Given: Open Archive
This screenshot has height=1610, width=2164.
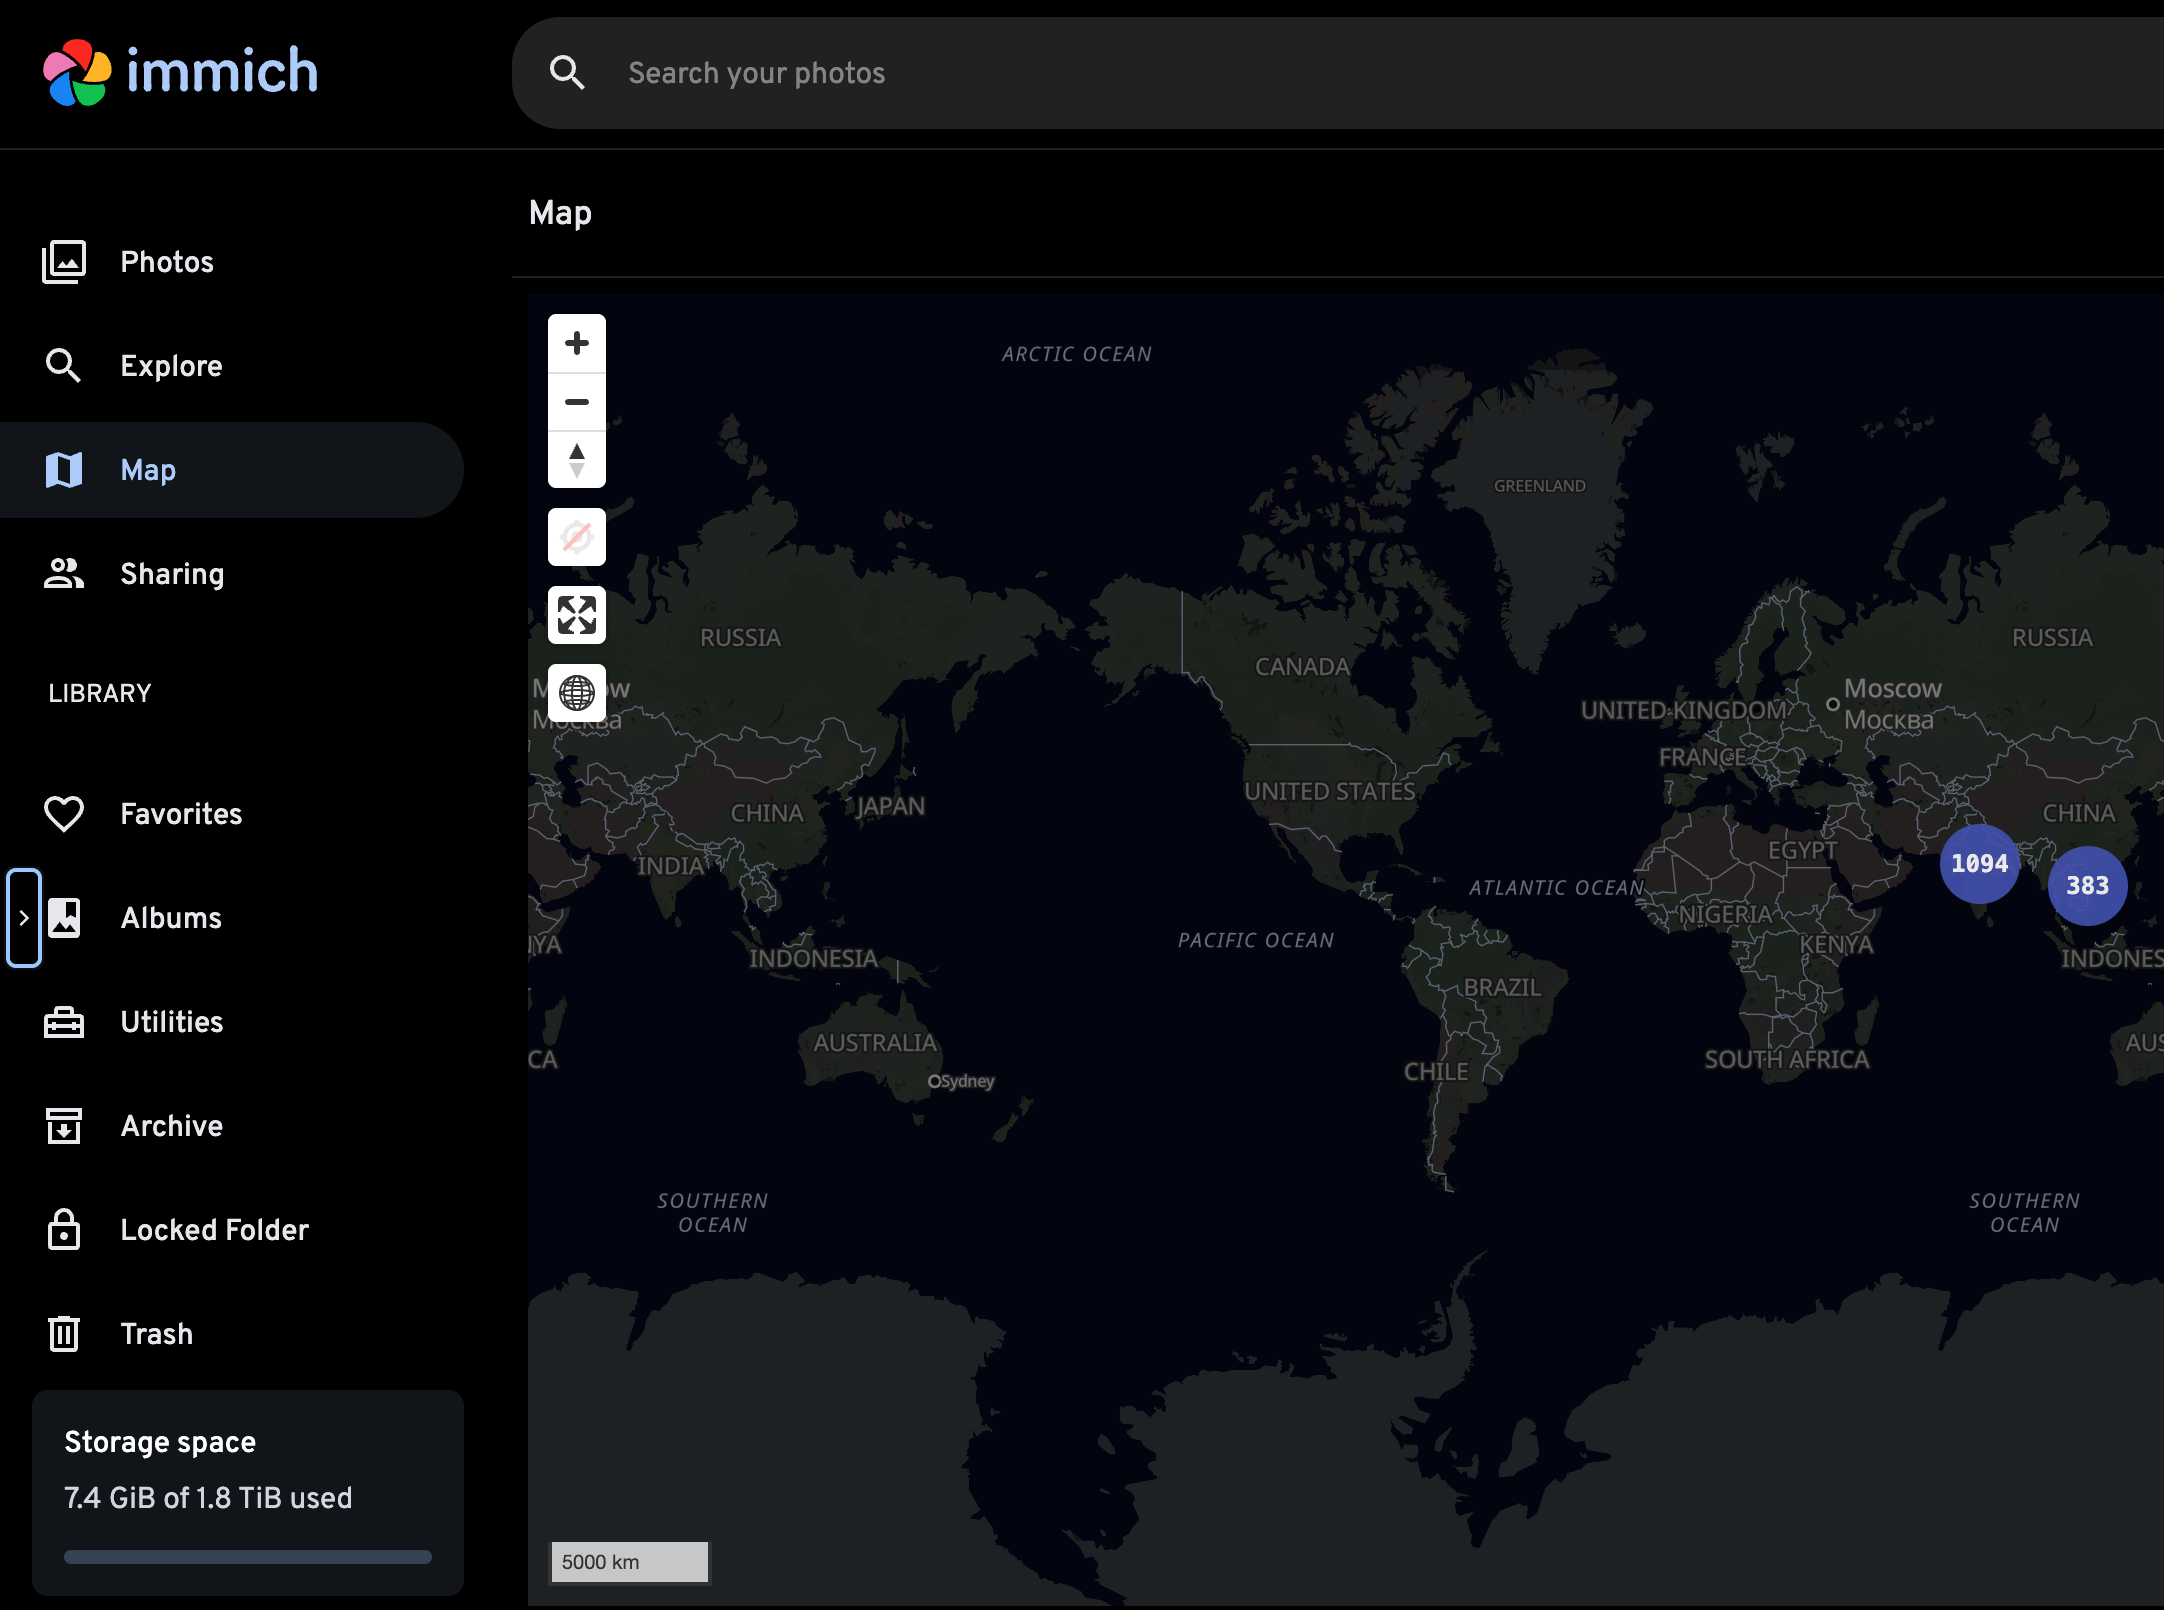Looking at the screenshot, I should (x=232, y=1126).
